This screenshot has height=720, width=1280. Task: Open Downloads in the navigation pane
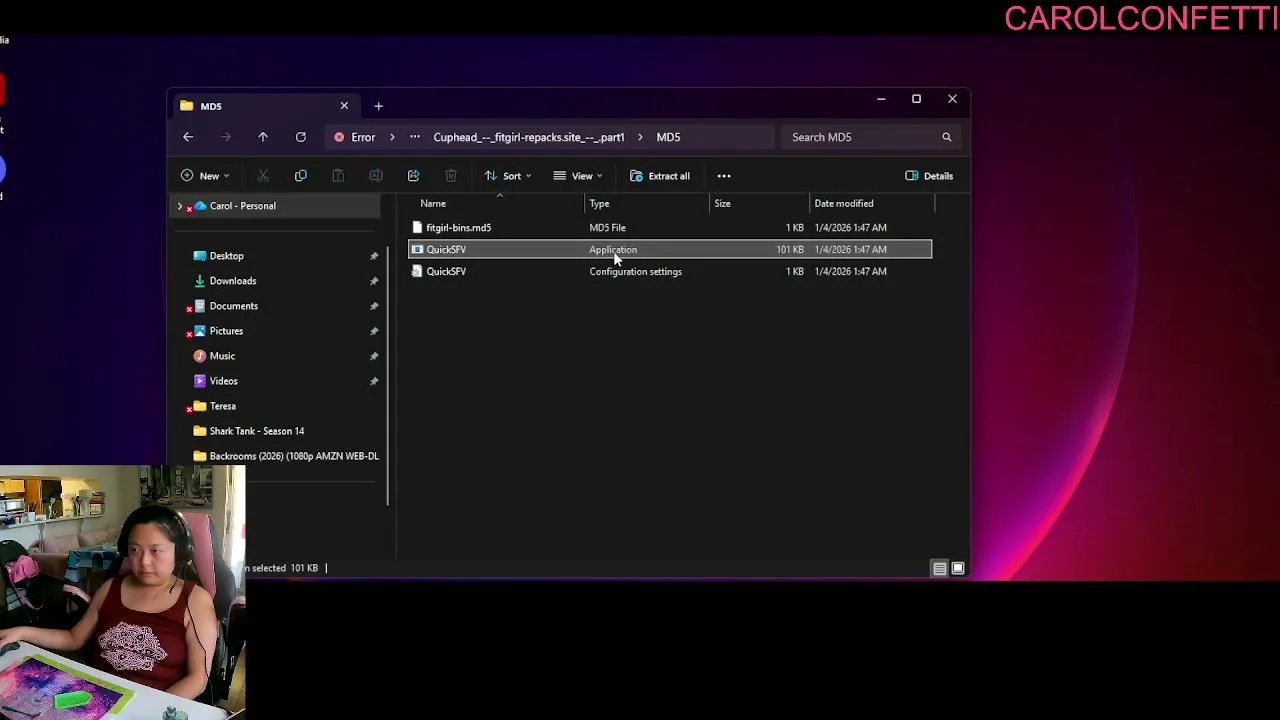(233, 281)
